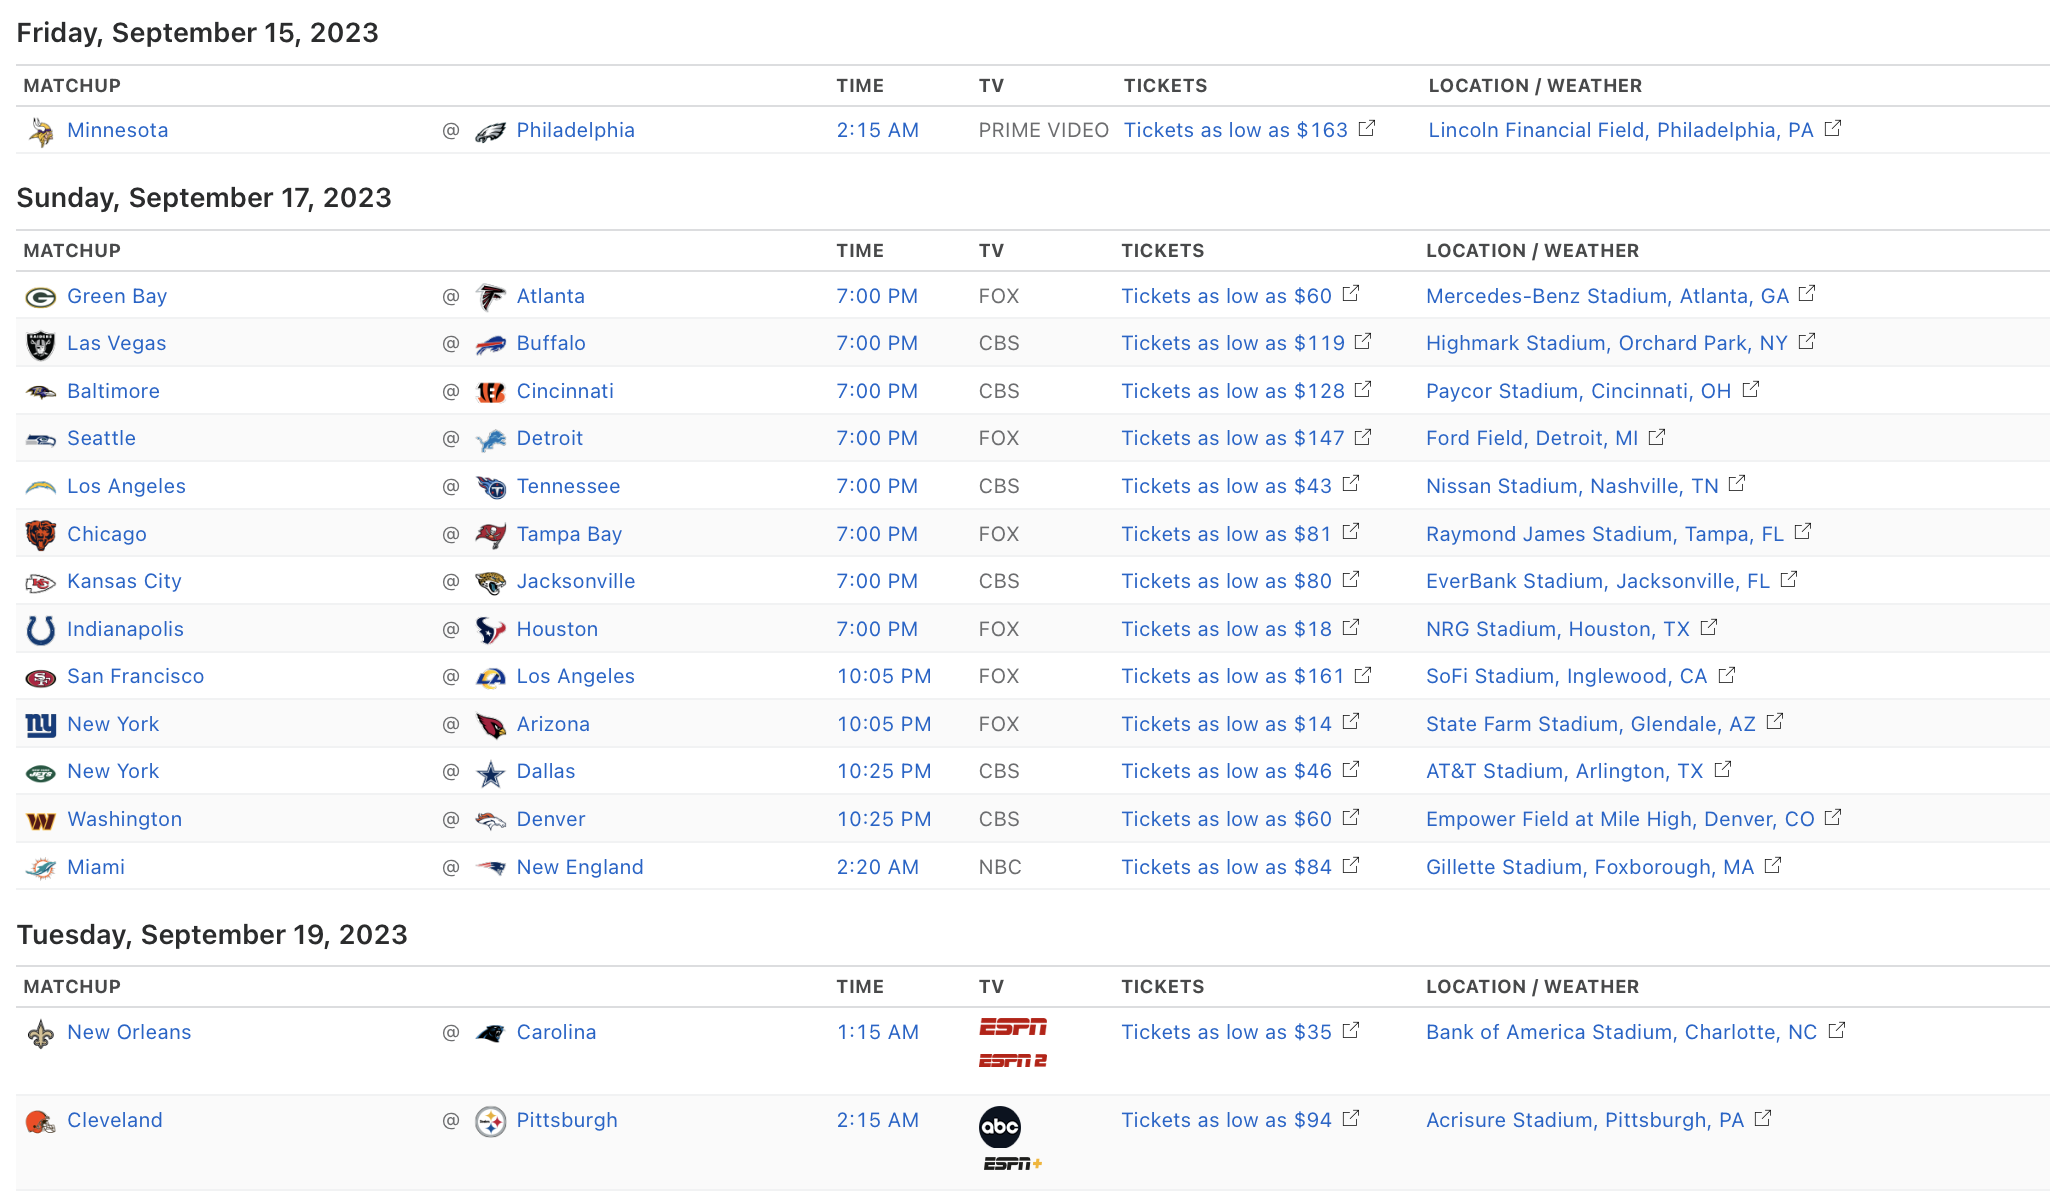Open the 2:20 AM Miami game time

coord(877,868)
